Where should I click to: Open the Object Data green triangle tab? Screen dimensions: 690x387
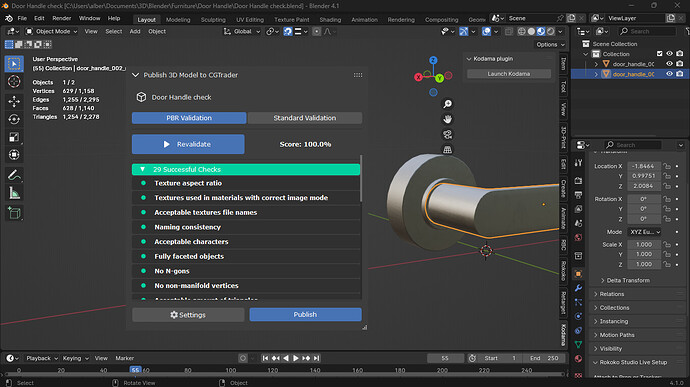[x=579, y=344]
